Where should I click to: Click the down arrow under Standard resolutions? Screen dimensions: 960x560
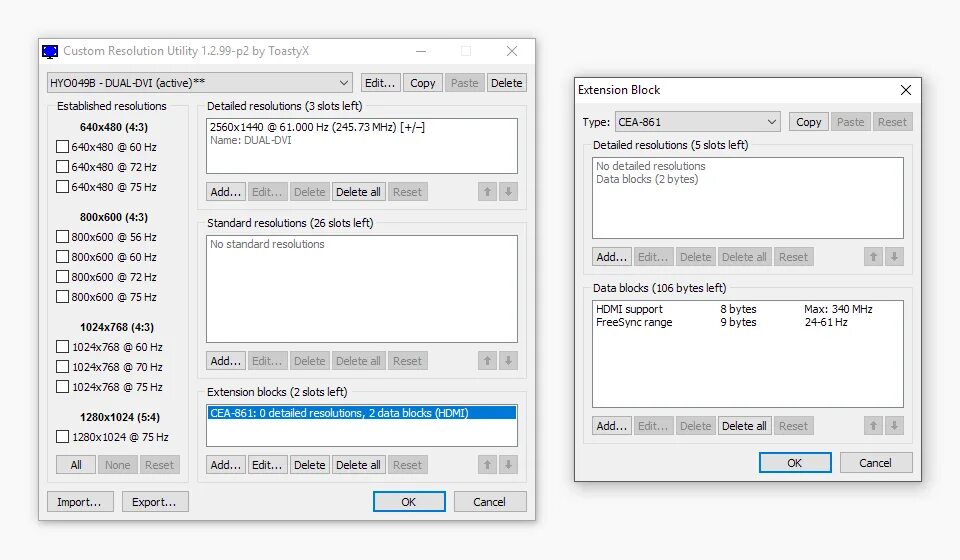point(508,361)
